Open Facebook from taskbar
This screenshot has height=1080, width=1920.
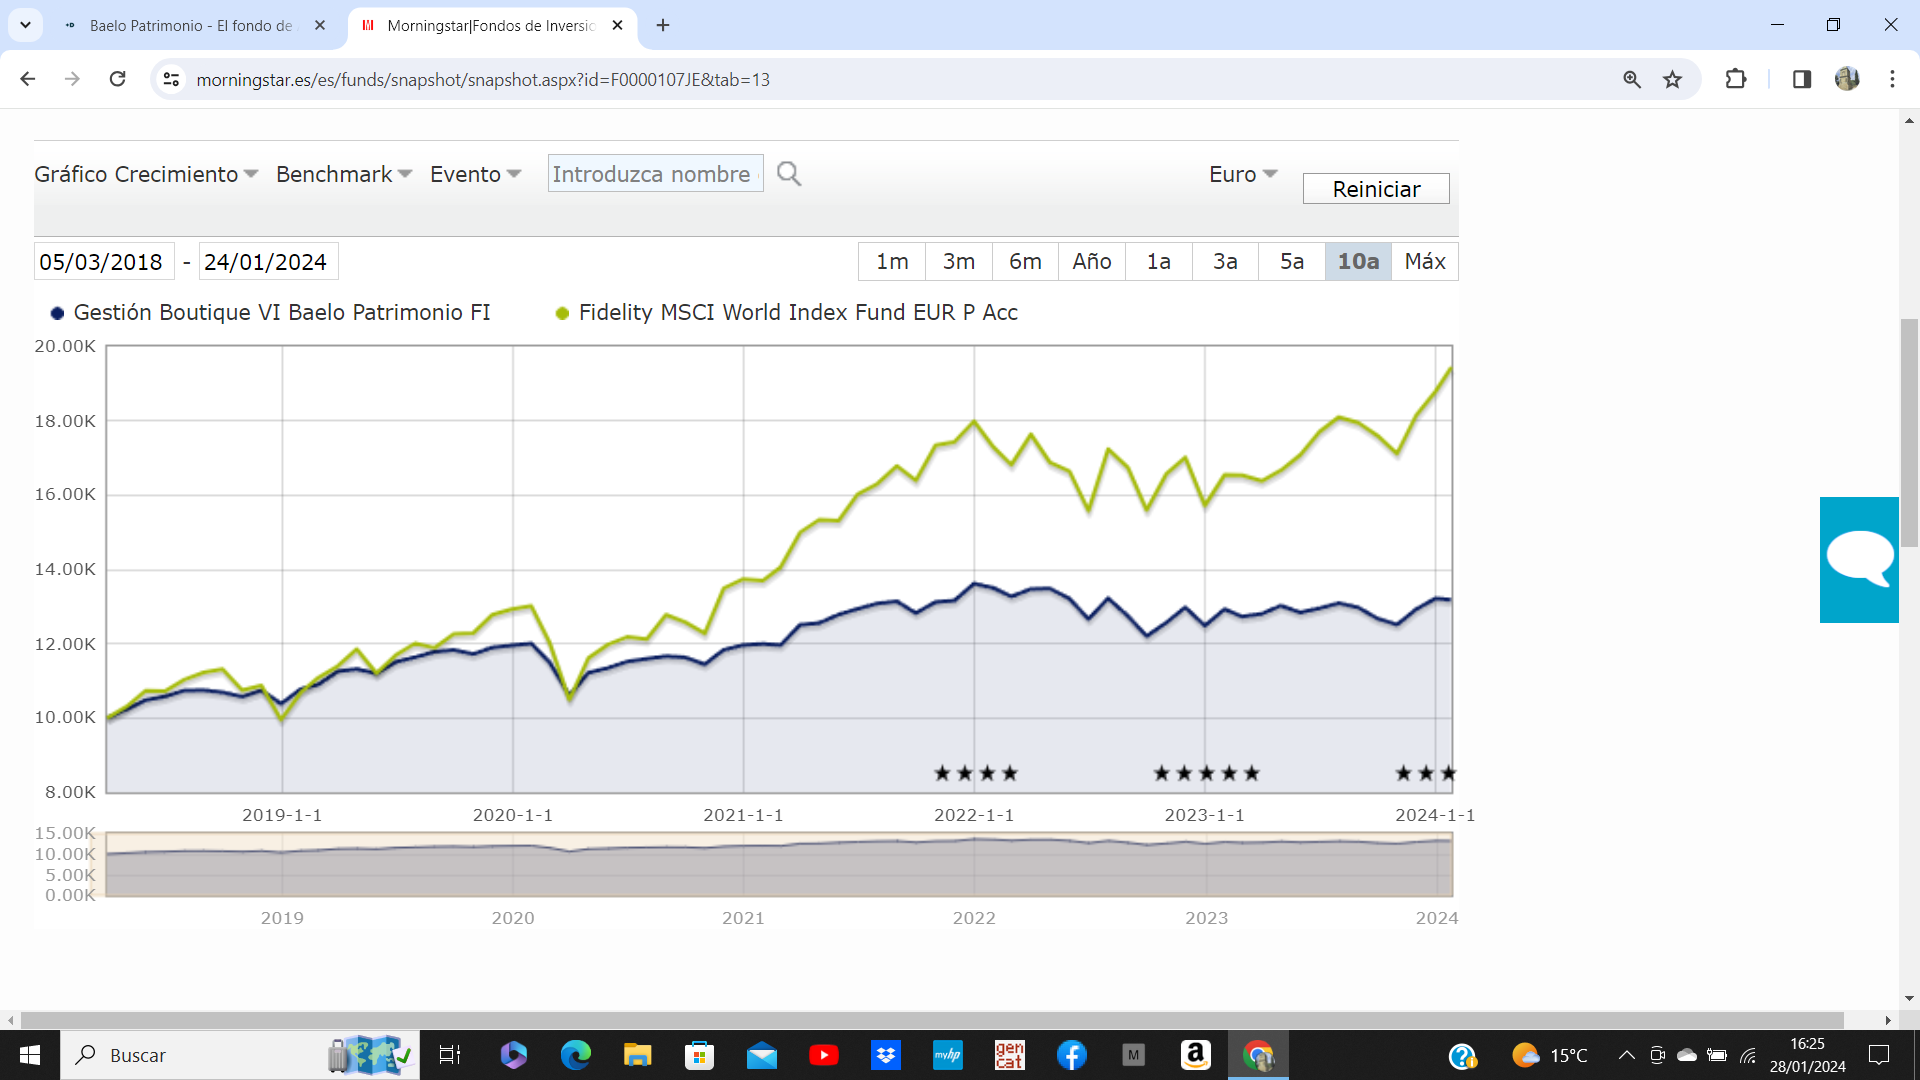click(x=1072, y=1055)
